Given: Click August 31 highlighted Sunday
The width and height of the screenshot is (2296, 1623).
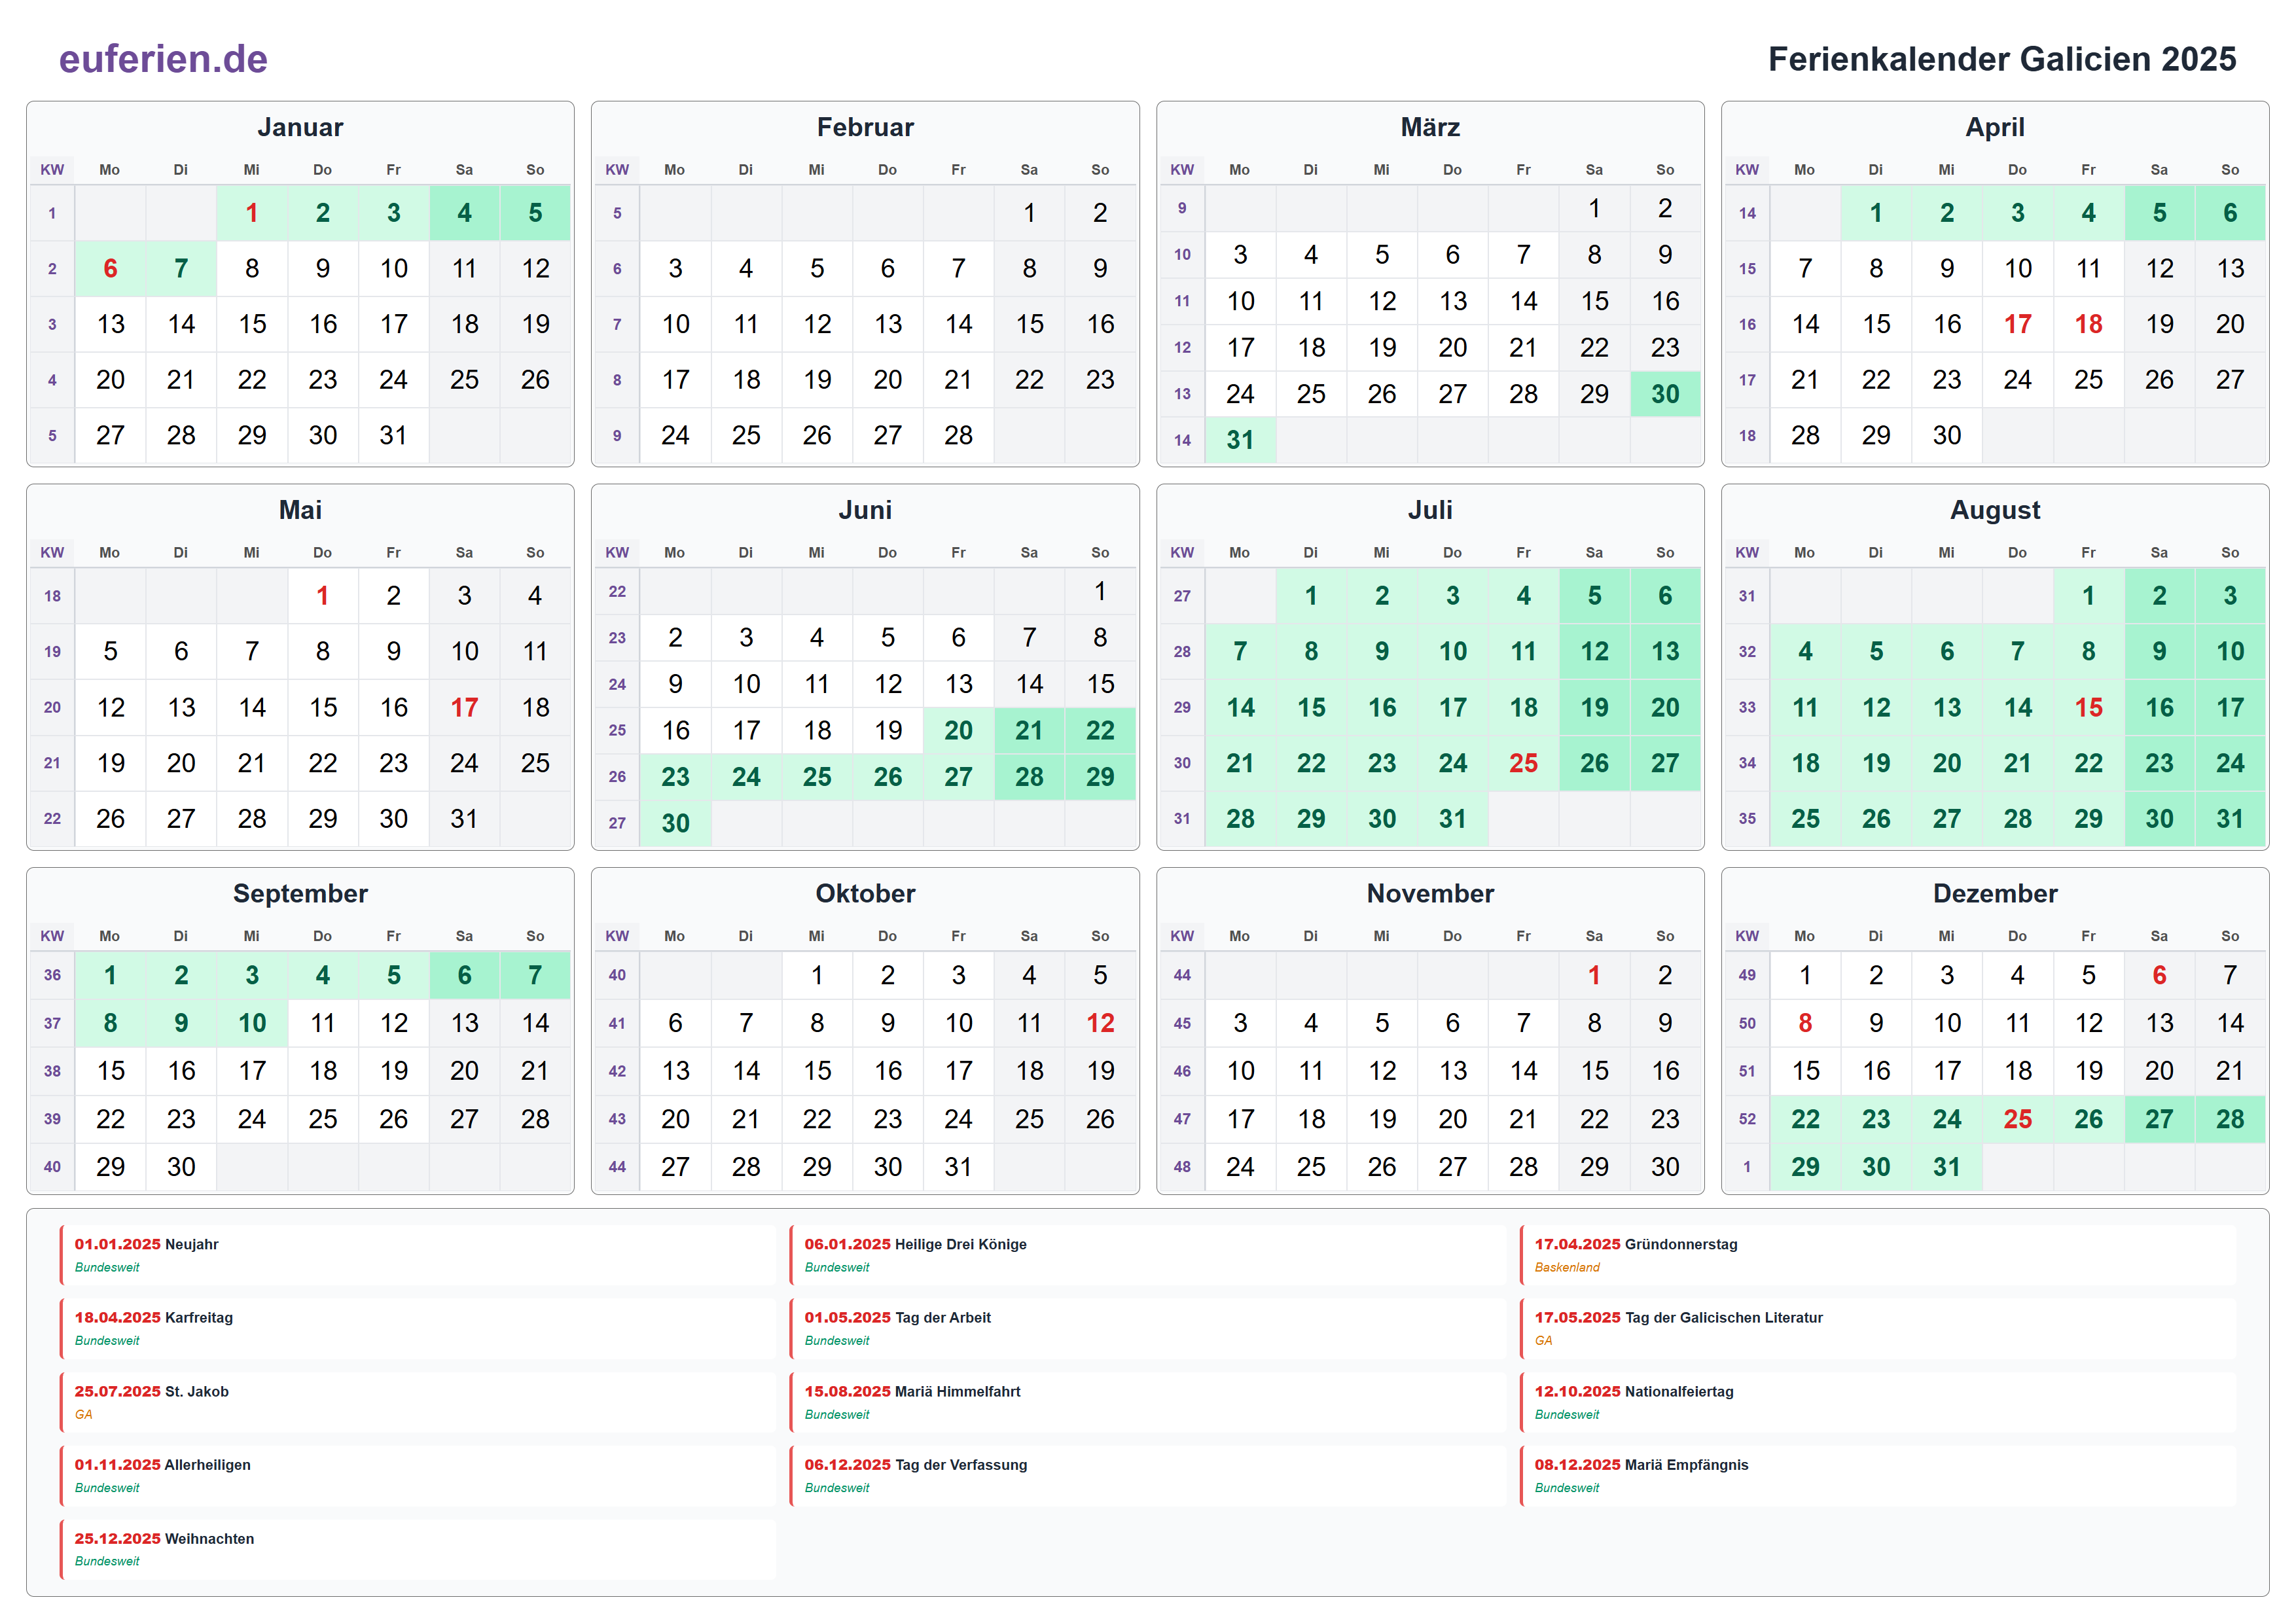Looking at the screenshot, I should tap(2230, 819).
